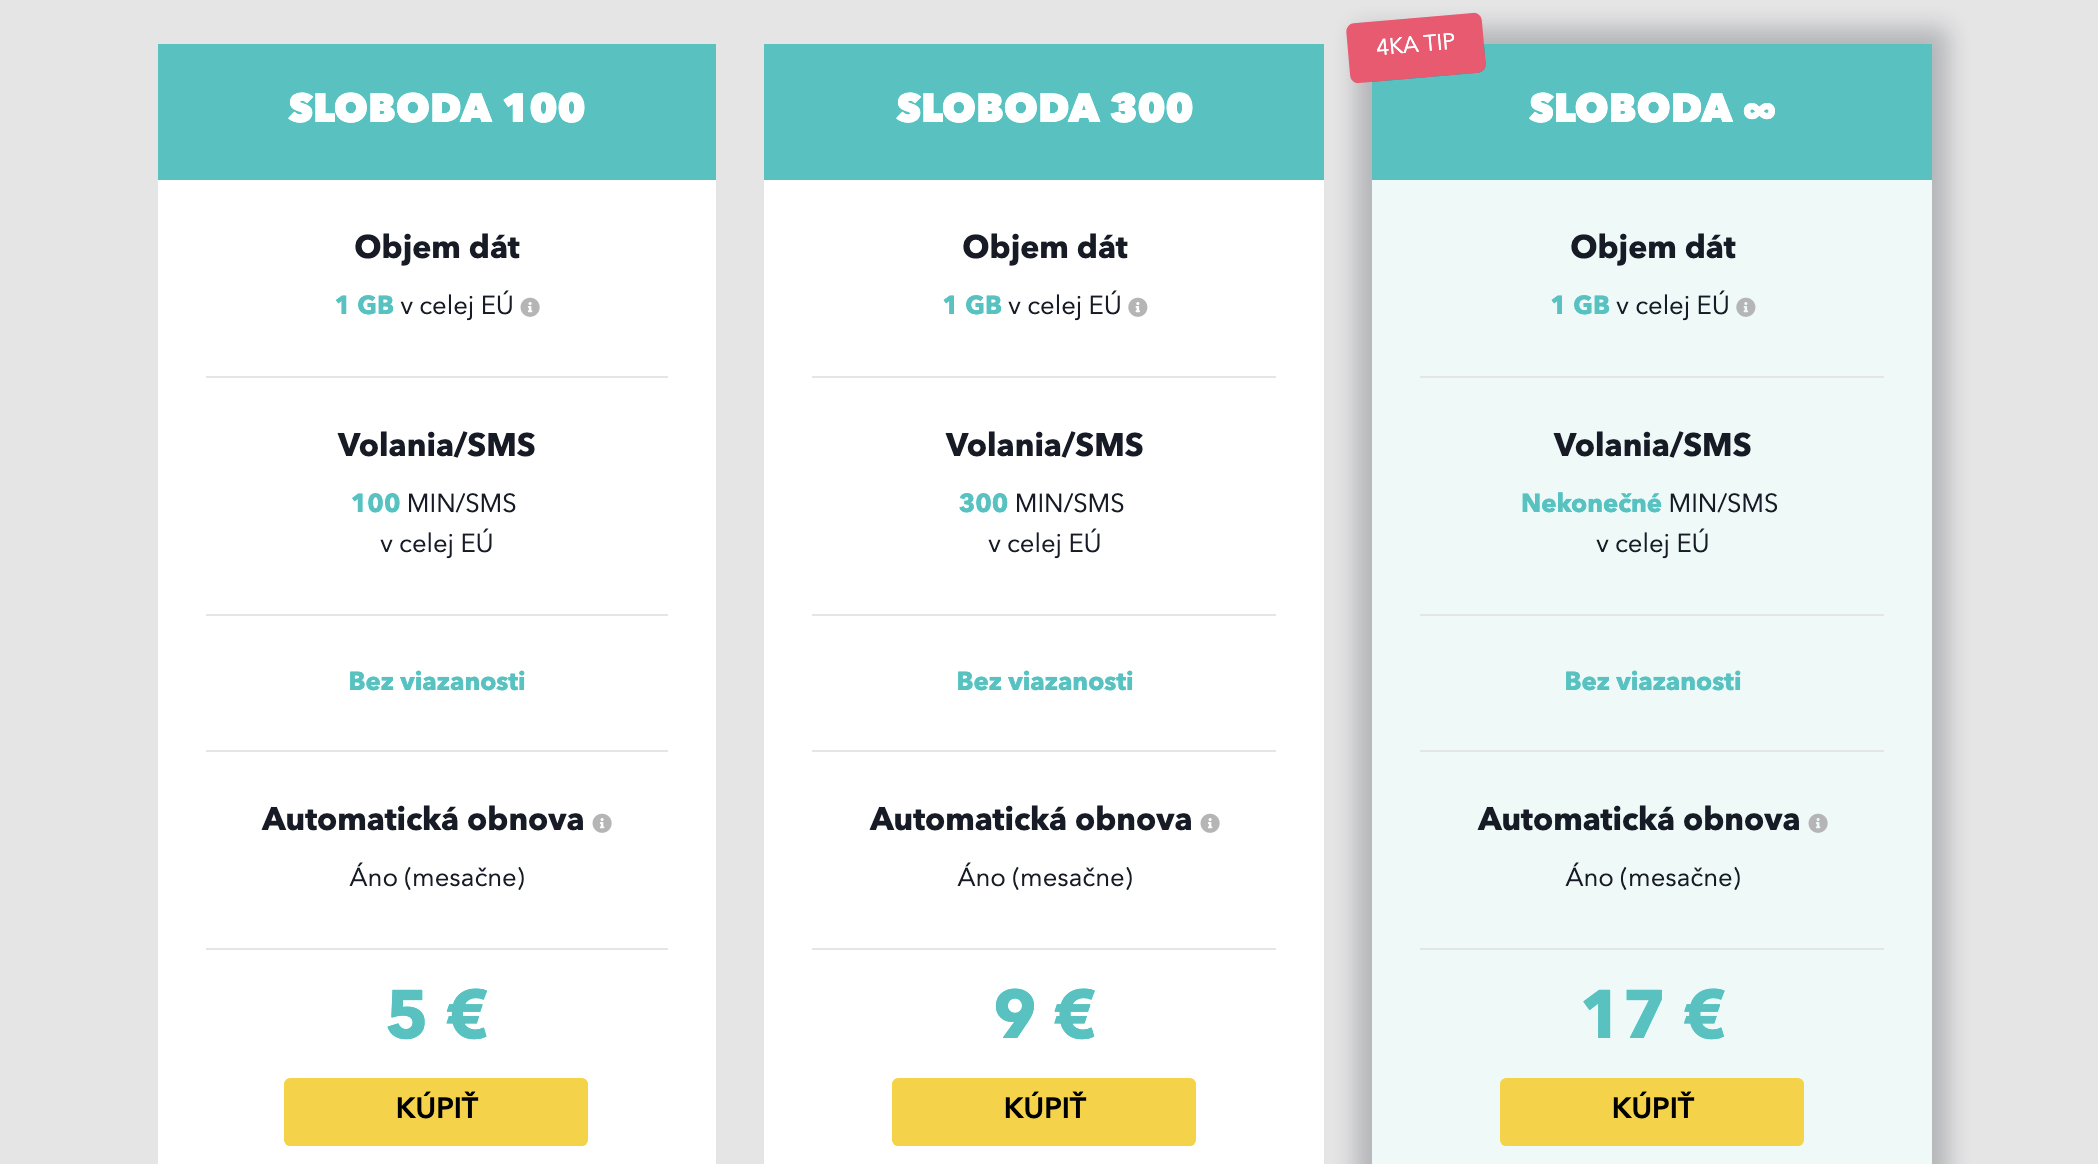The width and height of the screenshot is (2098, 1164).
Task: Buy the Sloboda 100 plan with KÚPIŤ
Action: tap(436, 1110)
